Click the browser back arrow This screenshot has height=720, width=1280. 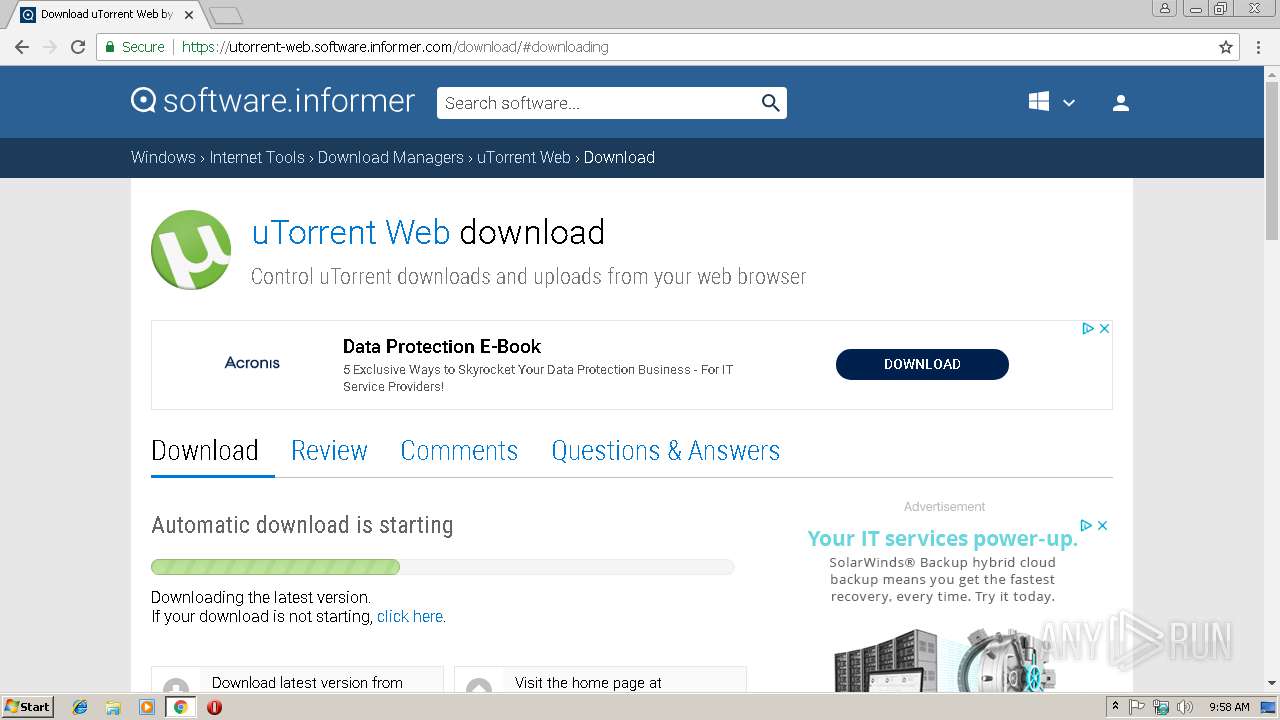coord(21,47)
